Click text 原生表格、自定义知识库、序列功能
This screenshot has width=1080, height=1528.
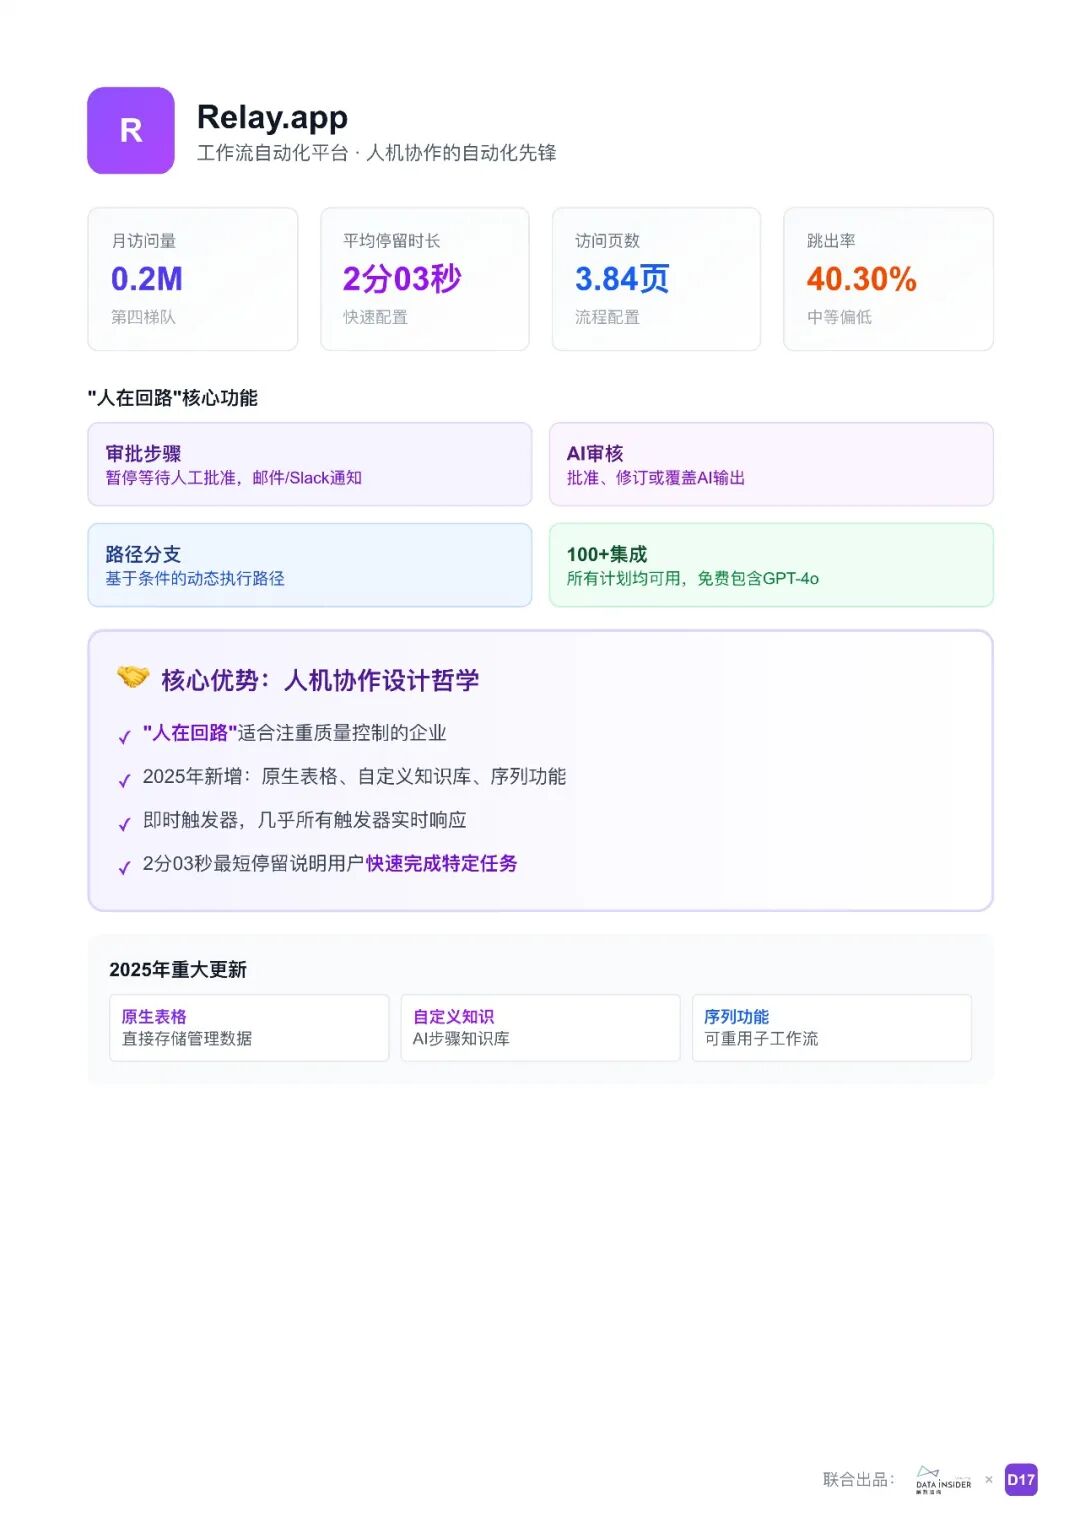pyautogui.click(x=413, y=777)
